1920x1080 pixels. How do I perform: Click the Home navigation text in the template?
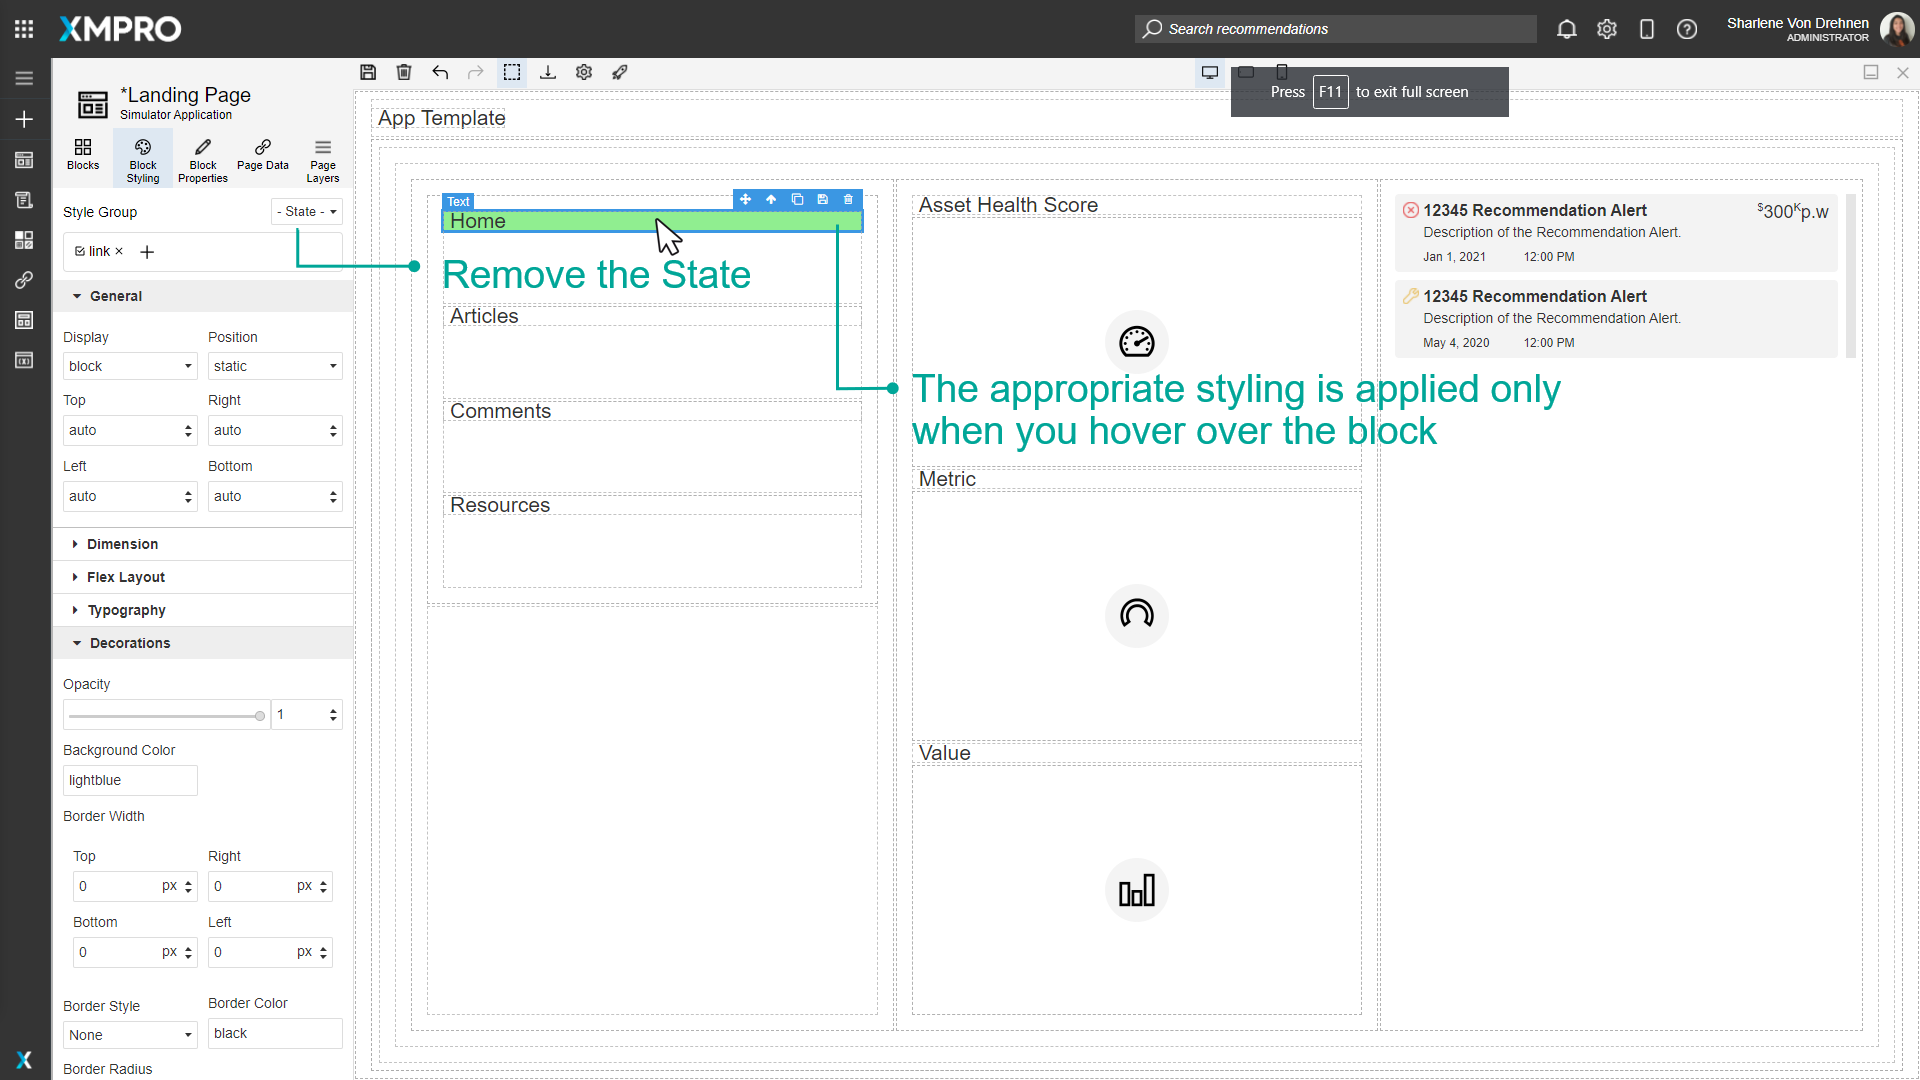coord(478,221)
